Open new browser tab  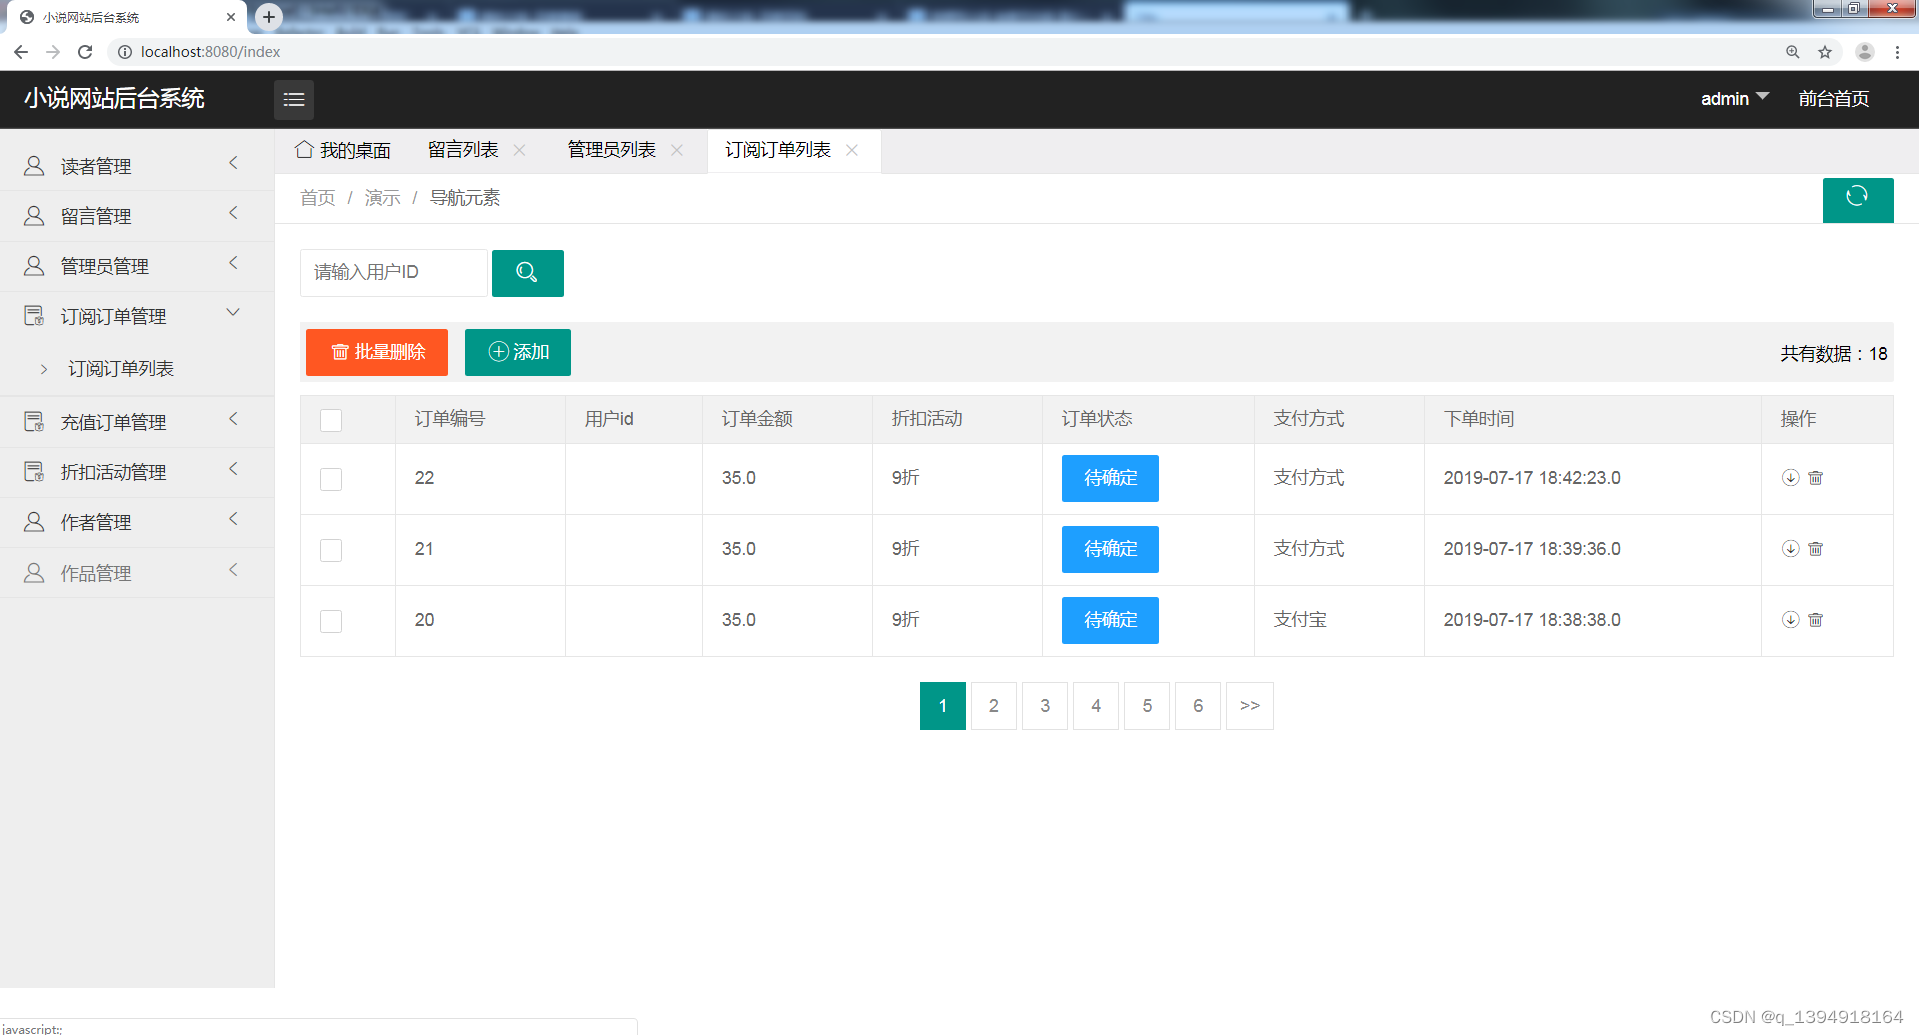[x=269, y=17]
